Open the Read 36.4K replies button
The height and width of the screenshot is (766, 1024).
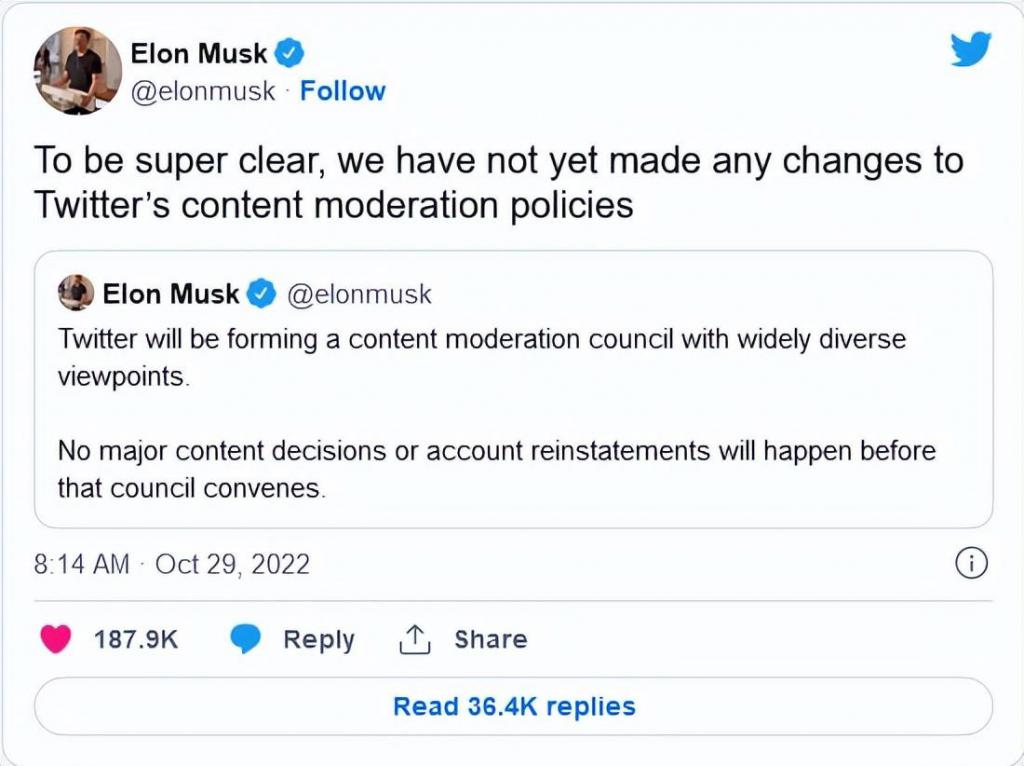pos(514,706)
